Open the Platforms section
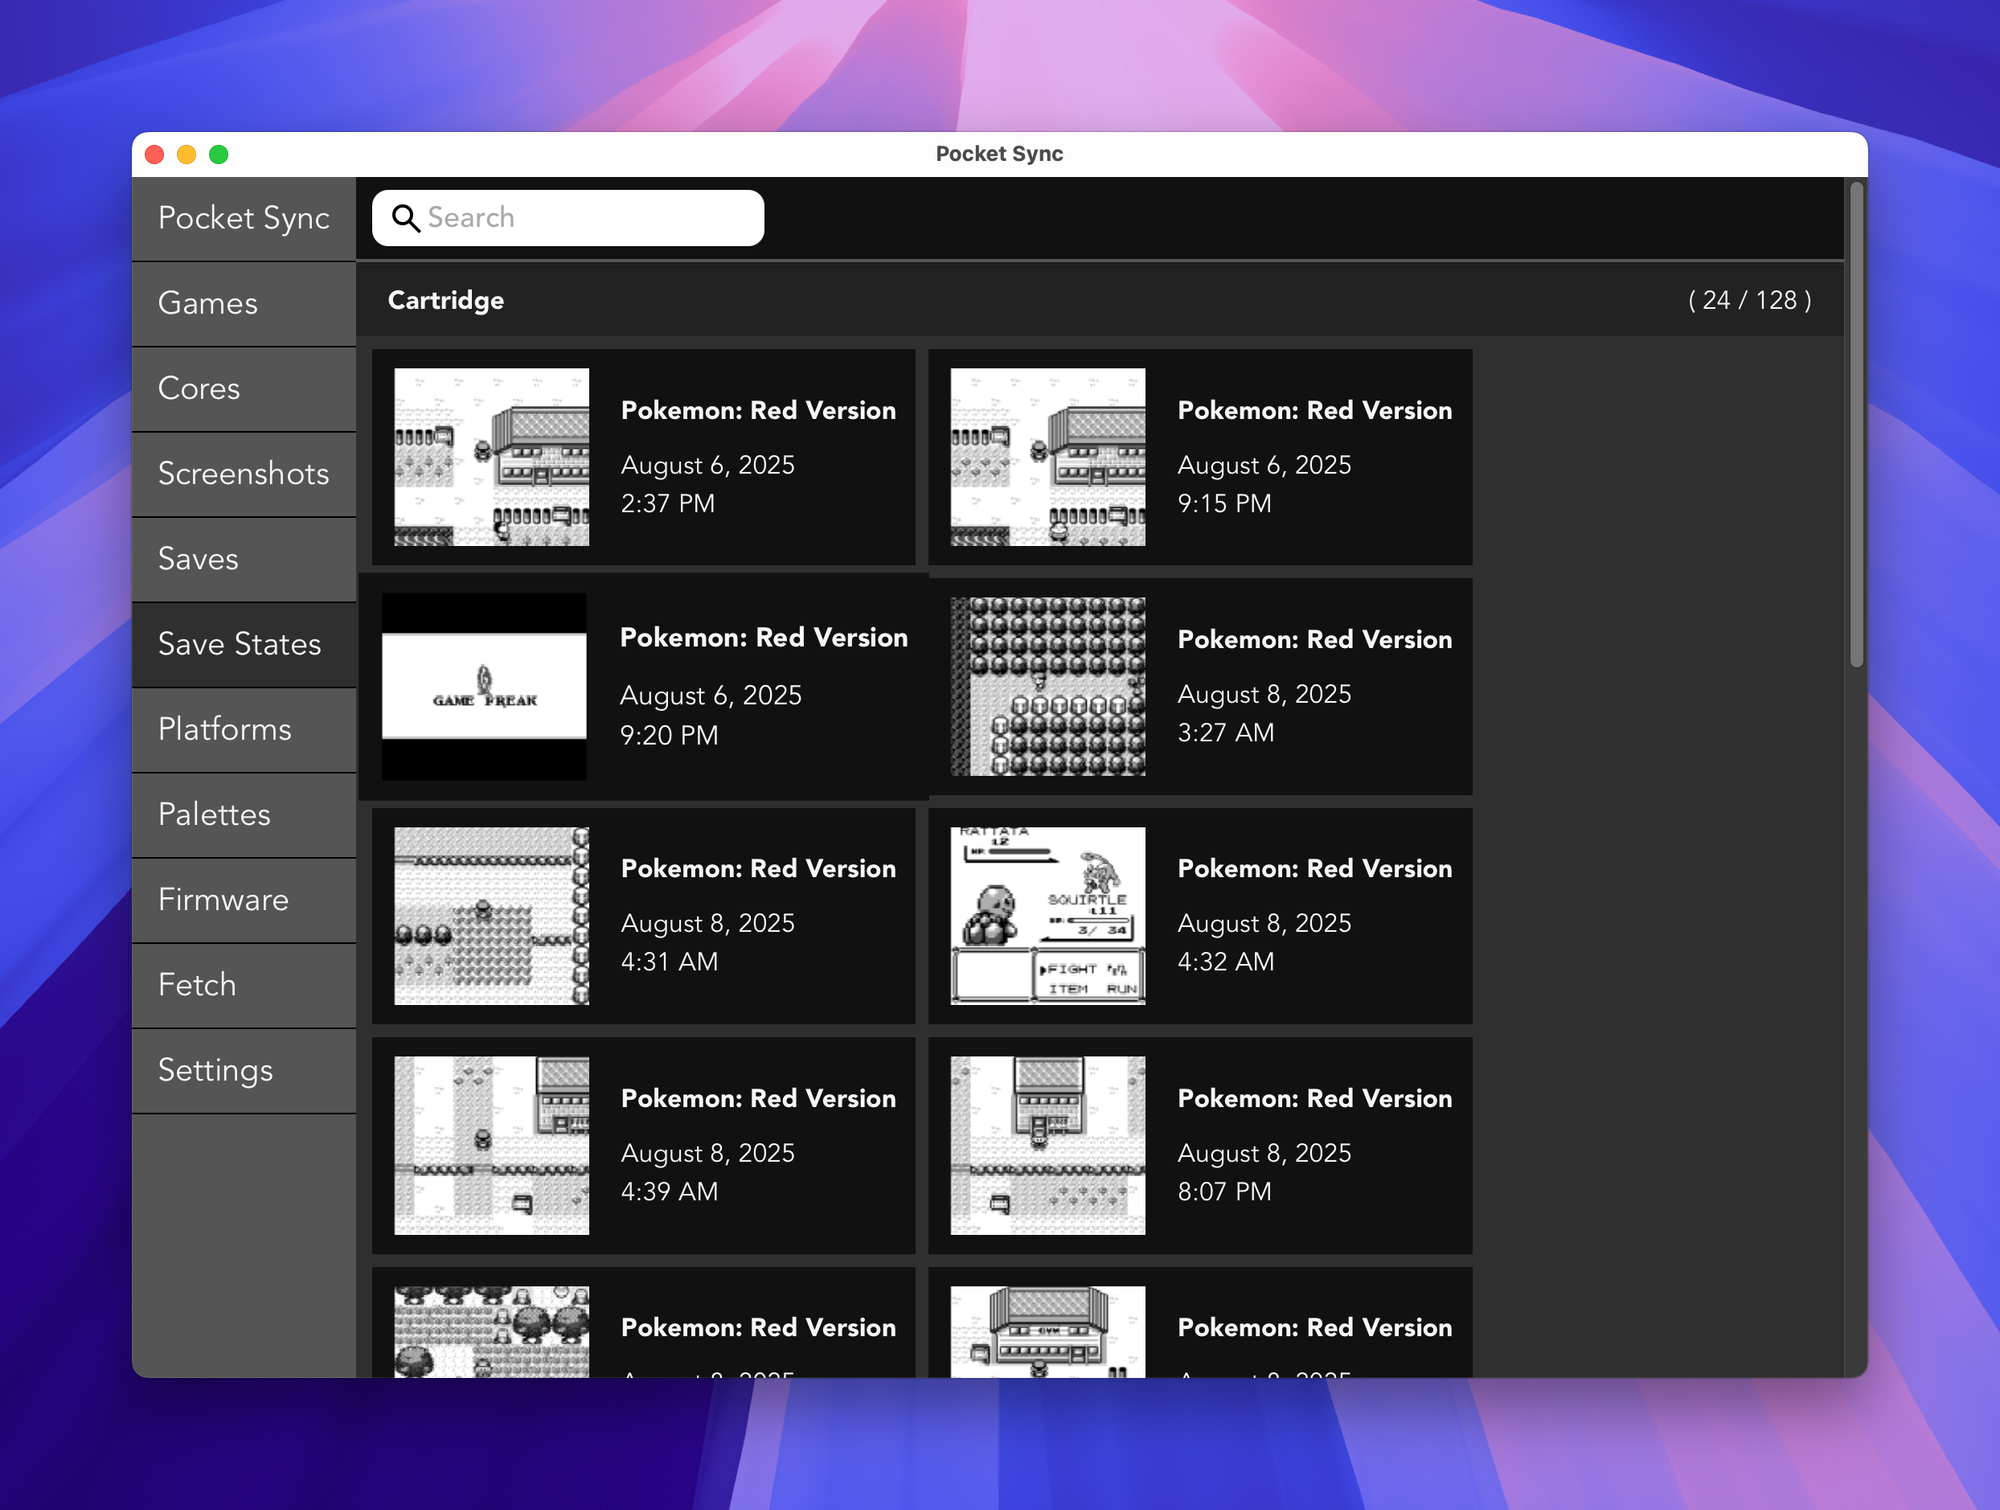 point(244,729)
